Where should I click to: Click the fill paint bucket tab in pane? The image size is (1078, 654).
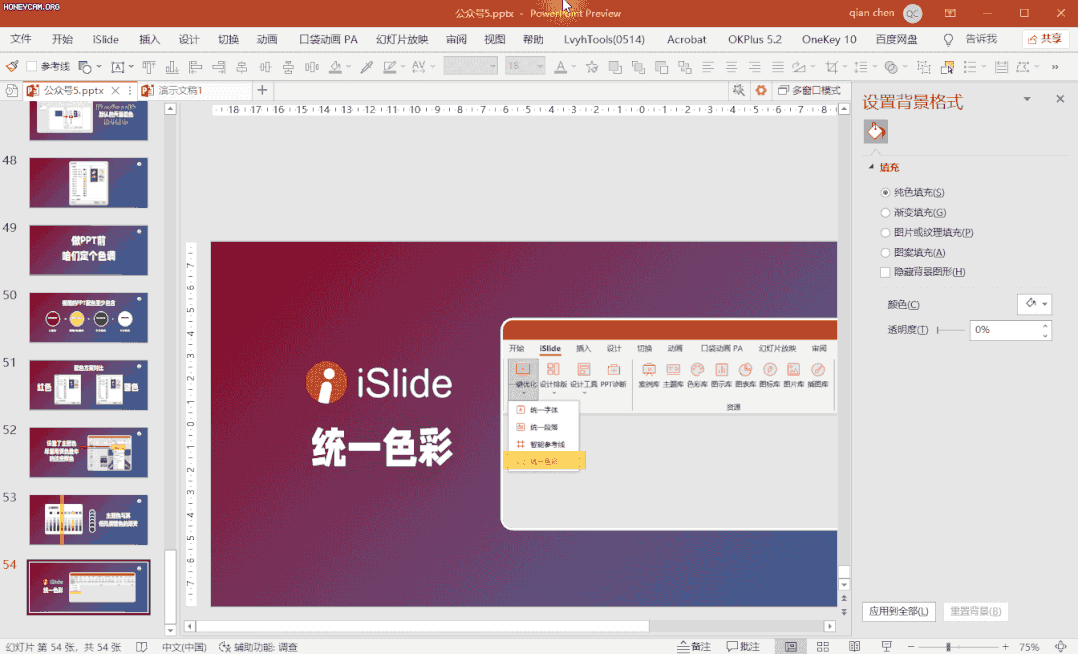875,131
